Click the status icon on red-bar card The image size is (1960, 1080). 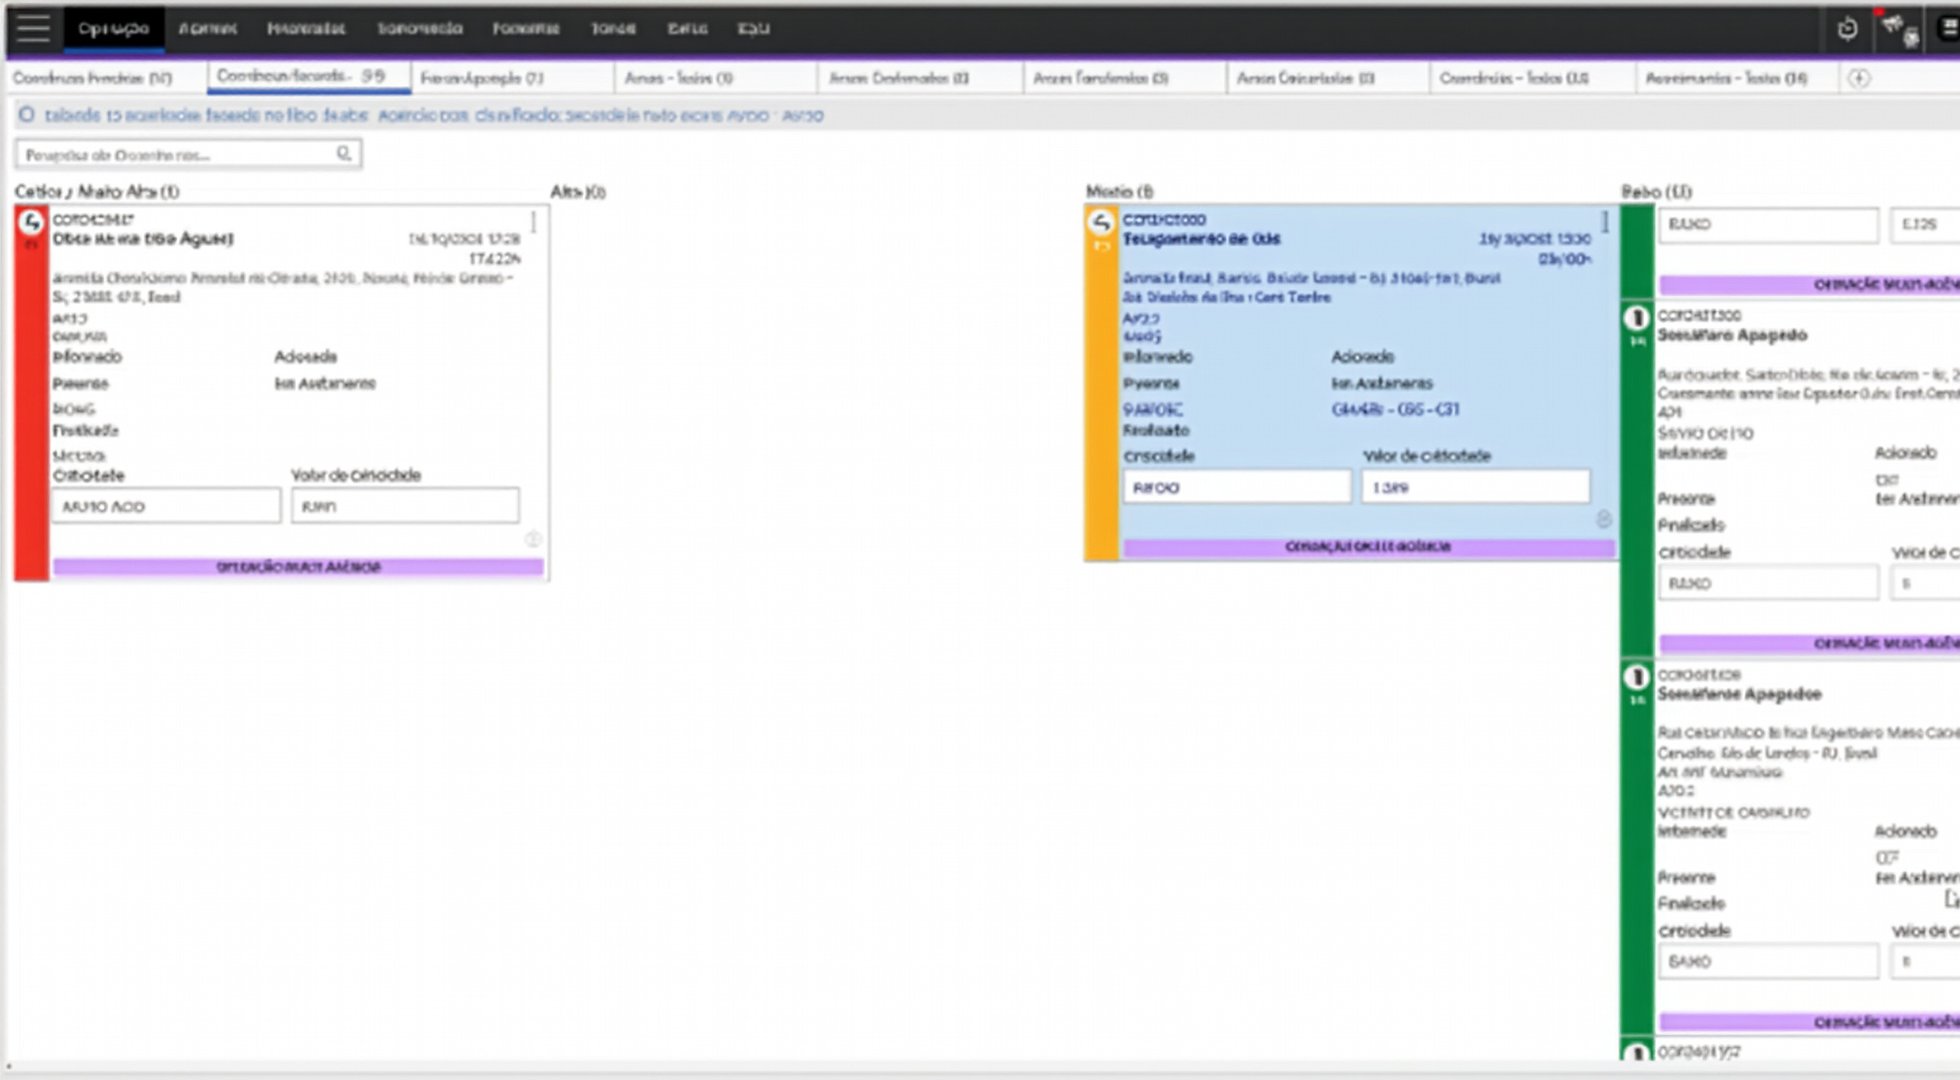[x=32, y=222]
